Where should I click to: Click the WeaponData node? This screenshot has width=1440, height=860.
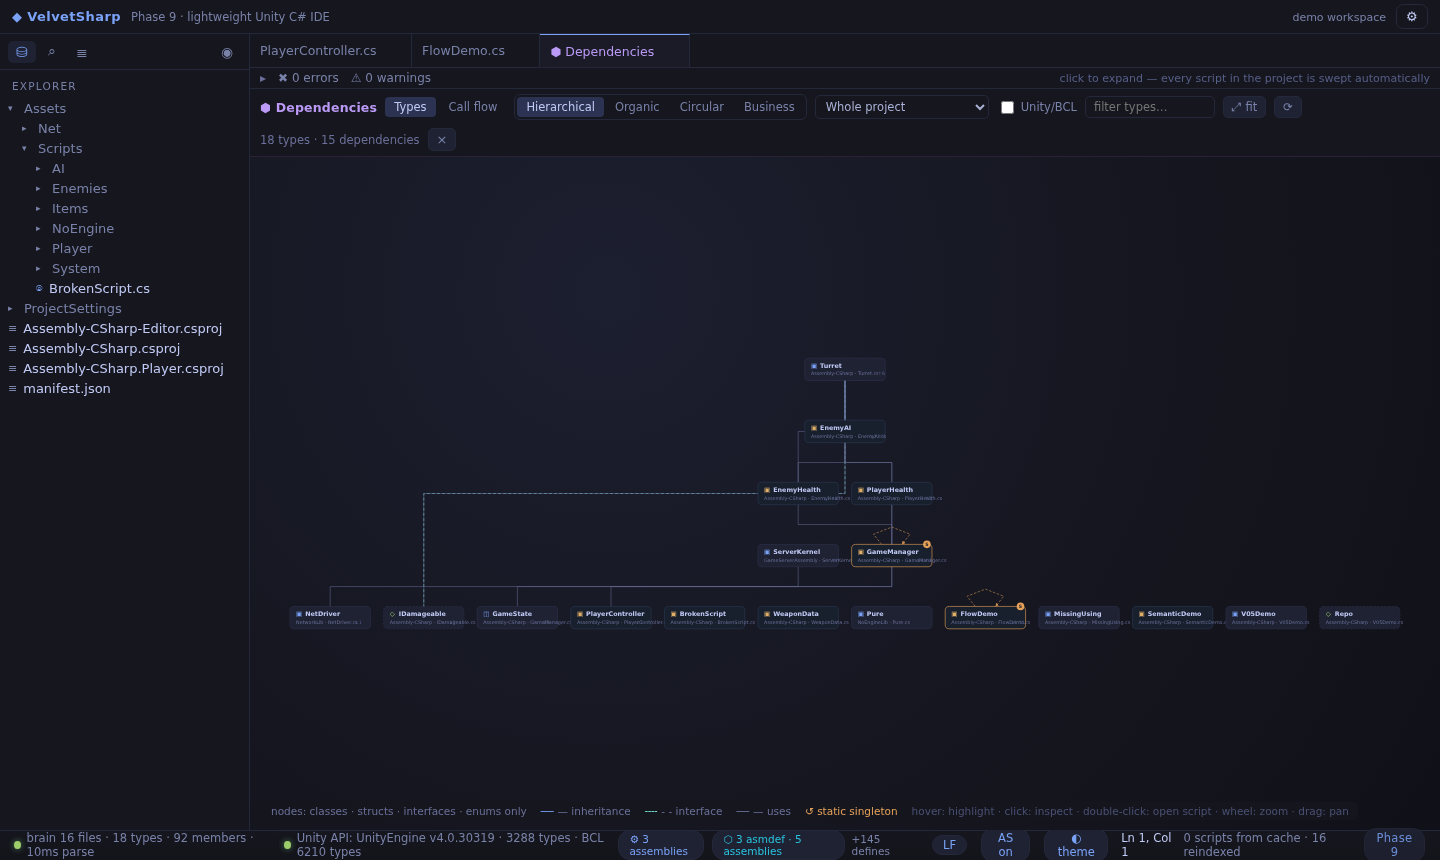pos(798,618)
